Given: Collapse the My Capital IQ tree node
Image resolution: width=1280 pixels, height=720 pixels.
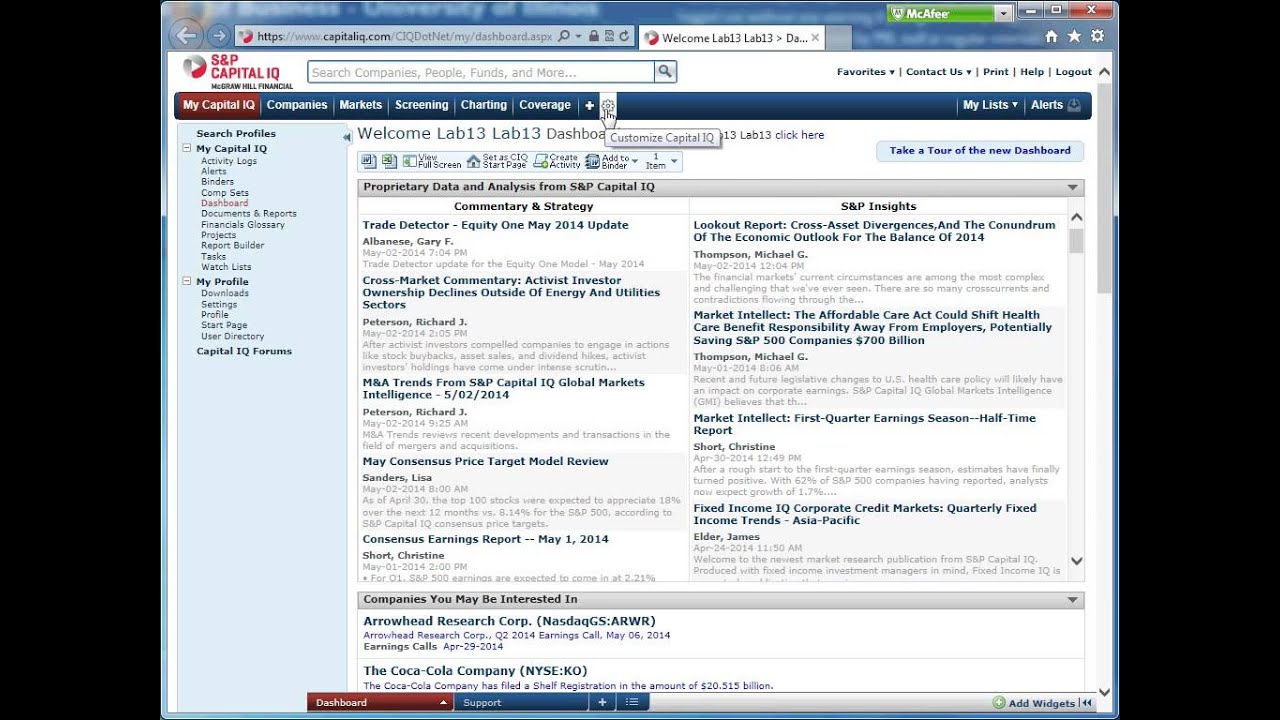Looking at the screenshot, I should [x=186, y=148].
